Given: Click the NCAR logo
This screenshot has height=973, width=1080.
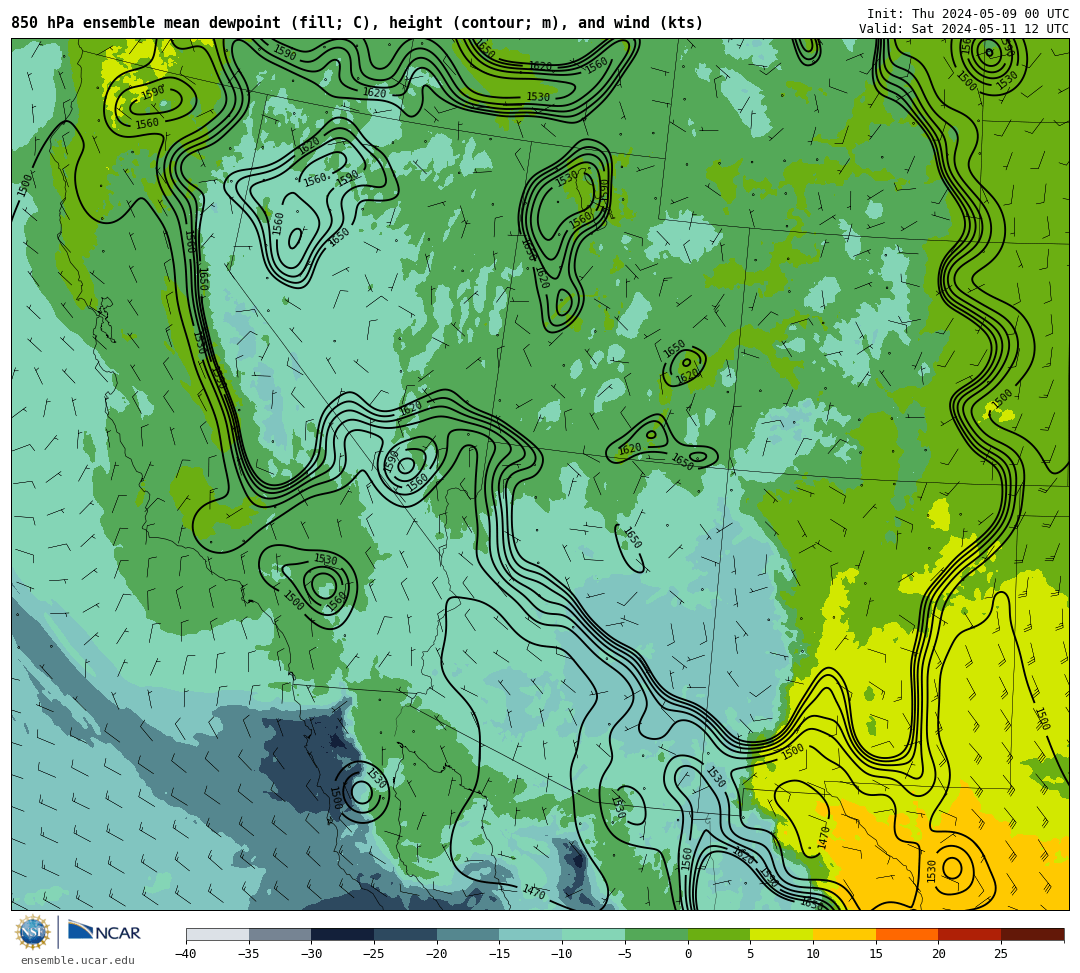Looking at the screenshot, I should coord(105,932).
